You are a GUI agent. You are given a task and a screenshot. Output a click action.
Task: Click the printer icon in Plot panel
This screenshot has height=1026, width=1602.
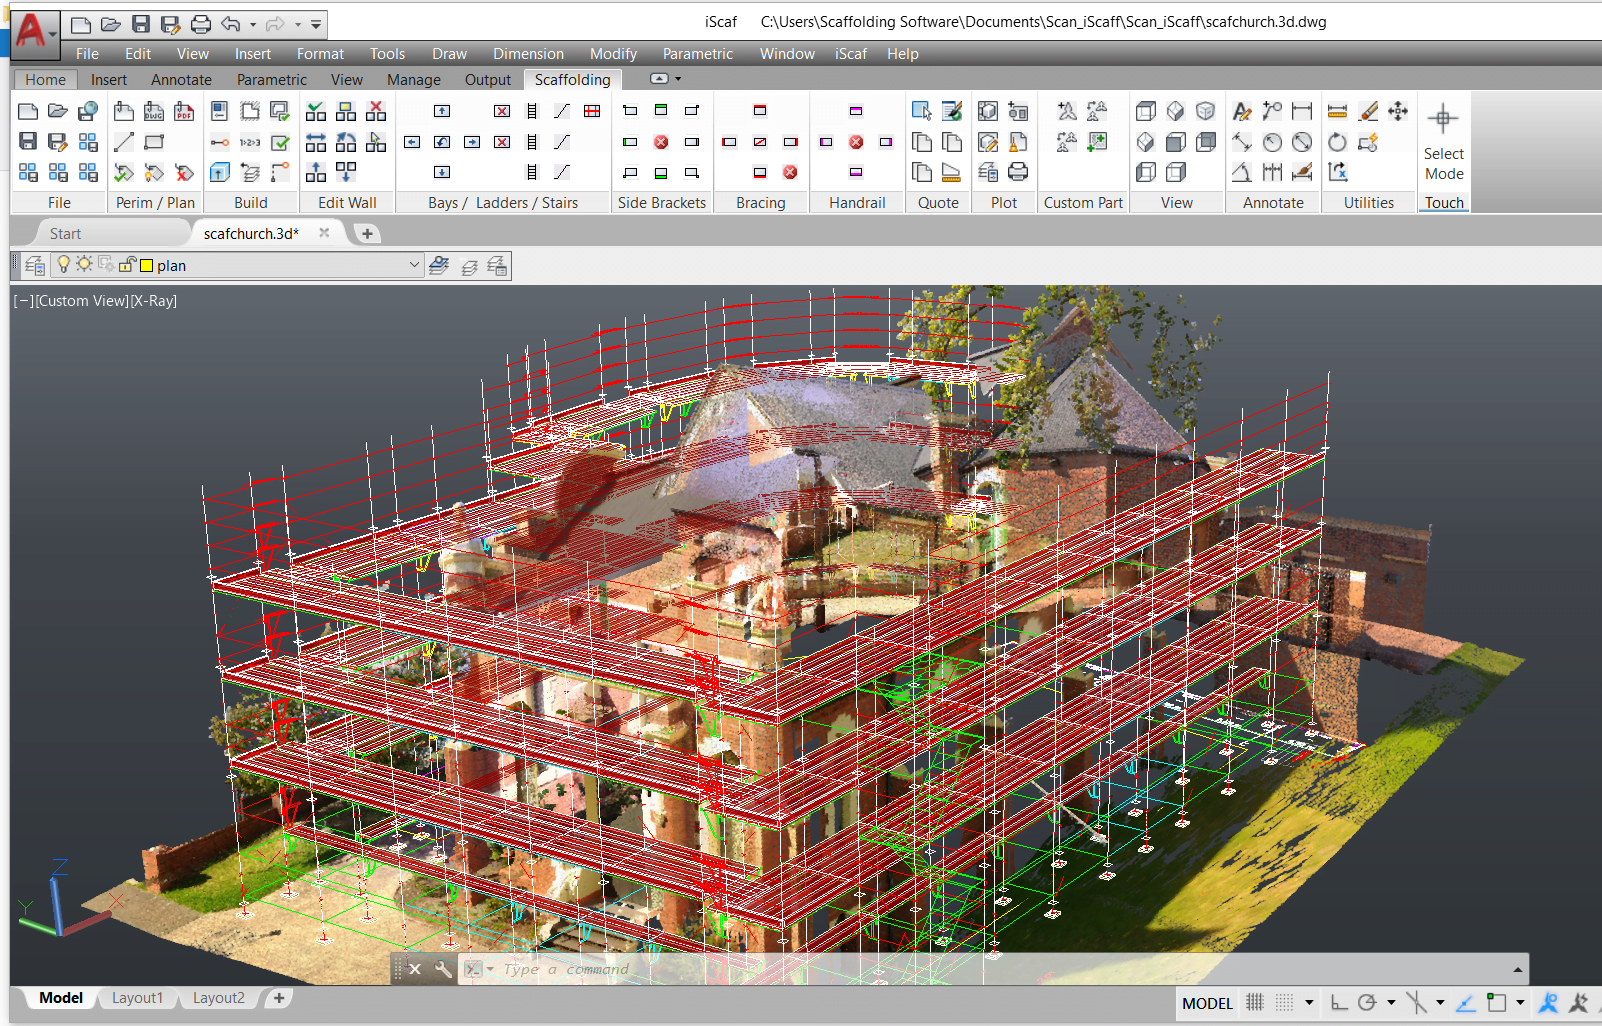click(1018, 172)
